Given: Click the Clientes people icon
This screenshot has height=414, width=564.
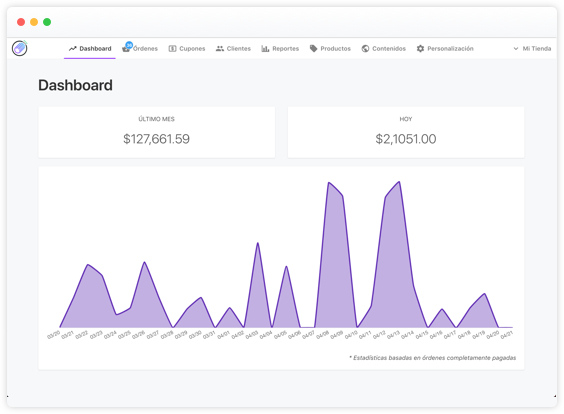Looking at the screenshot, I should [x=220, y=49].
